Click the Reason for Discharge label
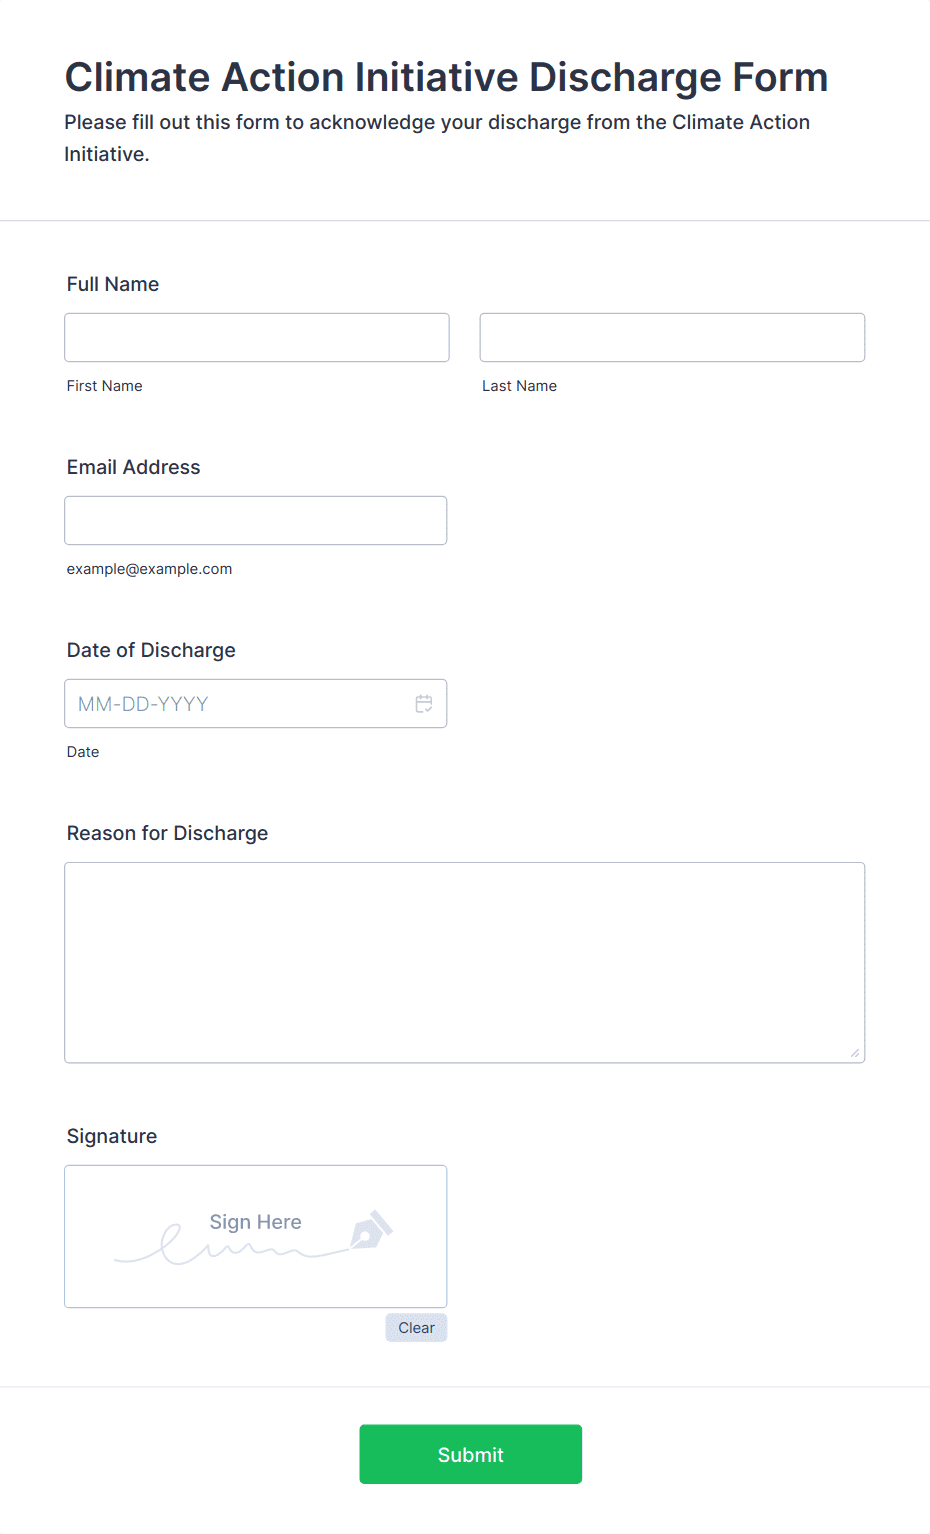The height and width of the screenshot is (1534, 930). pyautogui.click(x=168, y=833)
